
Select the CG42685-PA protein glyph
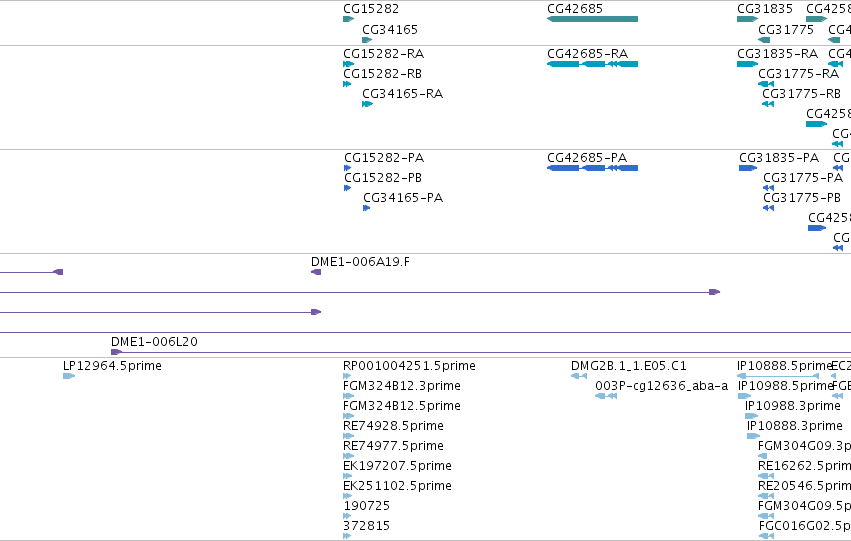pos(592,168)
